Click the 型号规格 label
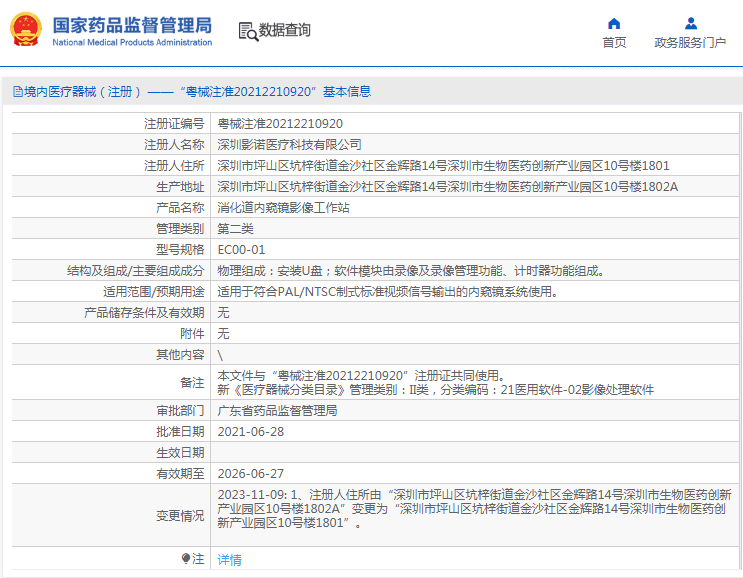743x578 pixels. (180, 250)
